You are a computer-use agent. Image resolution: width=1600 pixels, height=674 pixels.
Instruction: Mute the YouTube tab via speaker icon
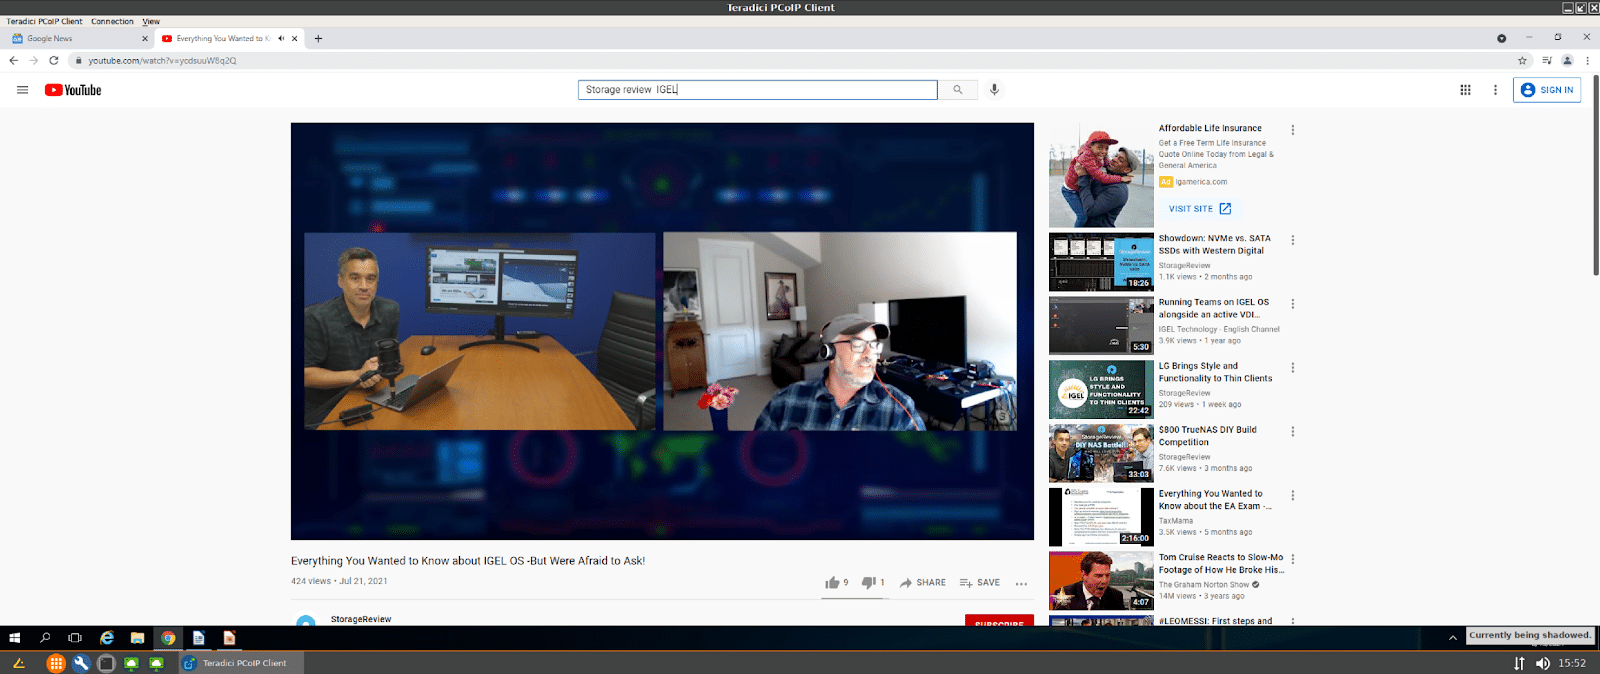click(x=281, y=38)
